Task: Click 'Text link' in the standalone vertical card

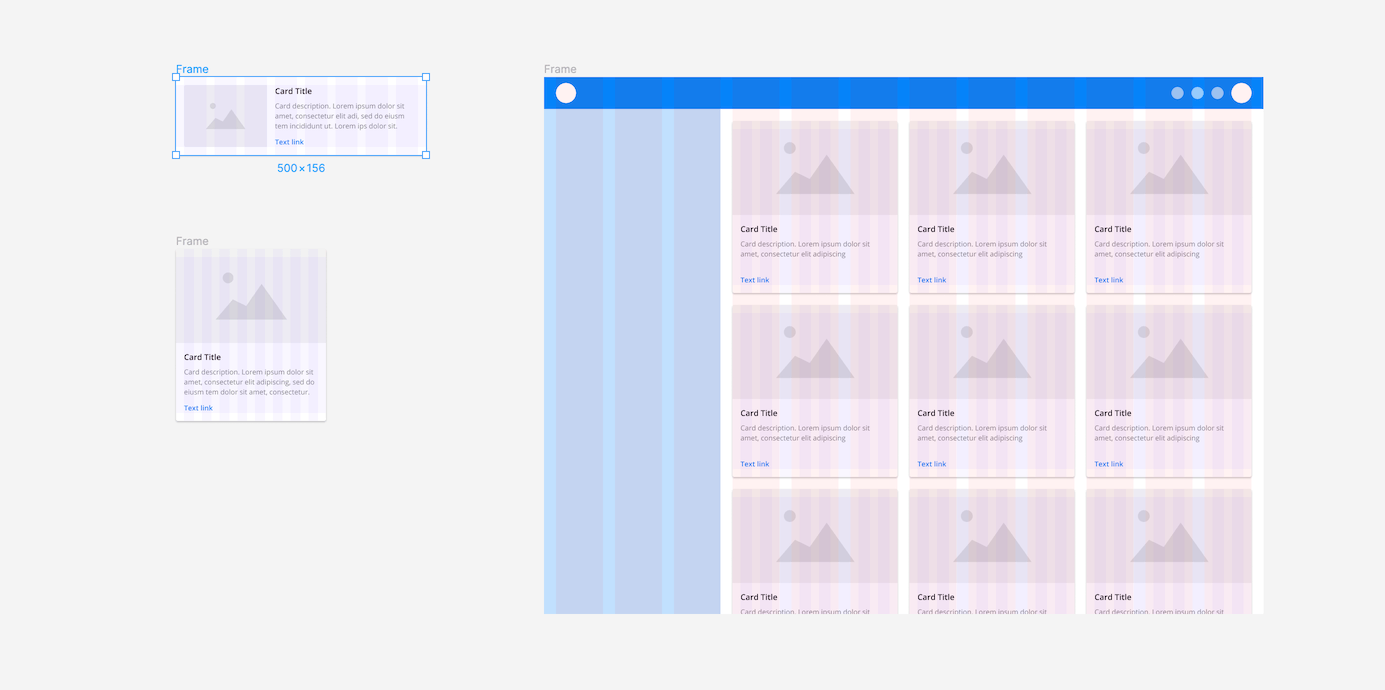Action: [x=198, y=408]
